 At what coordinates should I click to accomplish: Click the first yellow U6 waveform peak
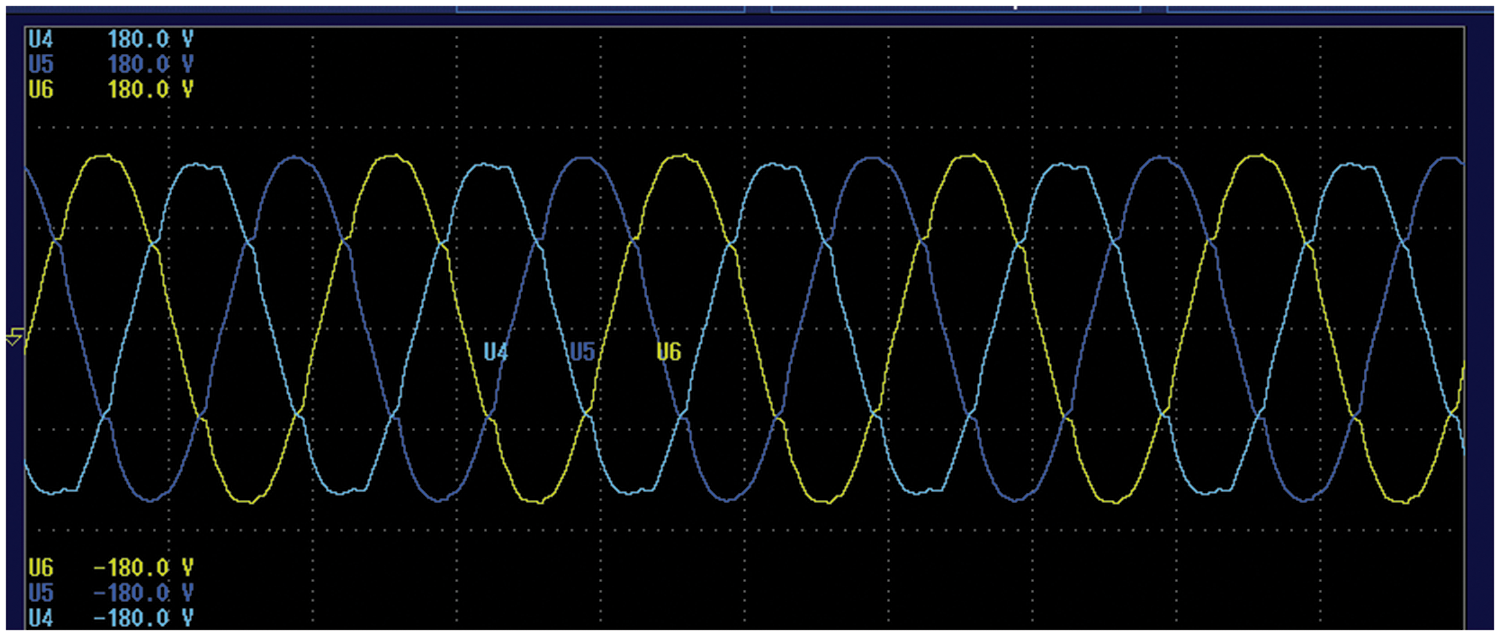coord(104,157)
